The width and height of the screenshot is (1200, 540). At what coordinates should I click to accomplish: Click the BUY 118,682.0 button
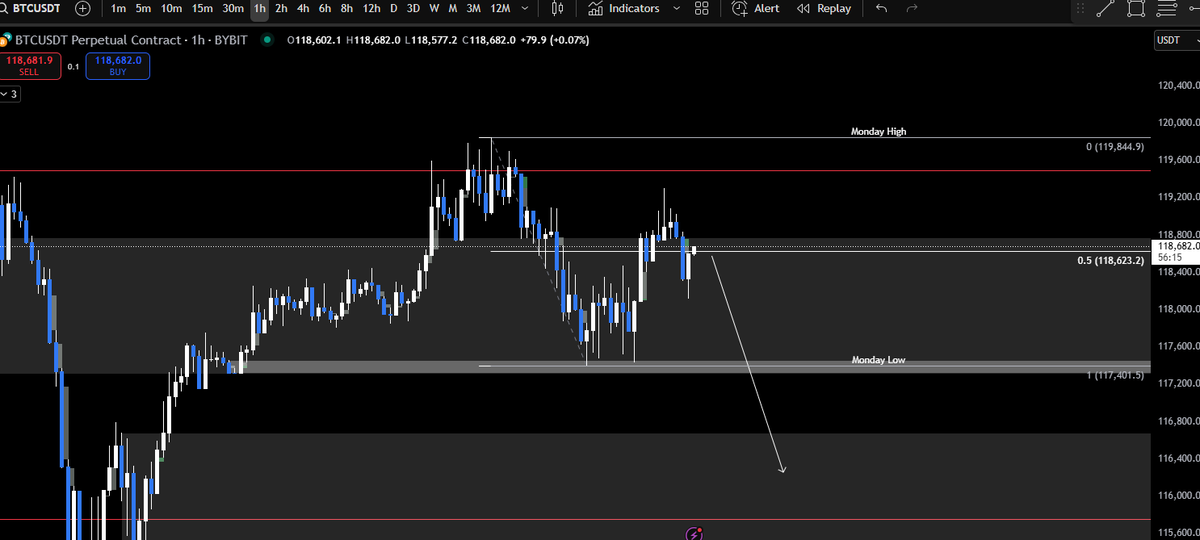click(118, 66)
